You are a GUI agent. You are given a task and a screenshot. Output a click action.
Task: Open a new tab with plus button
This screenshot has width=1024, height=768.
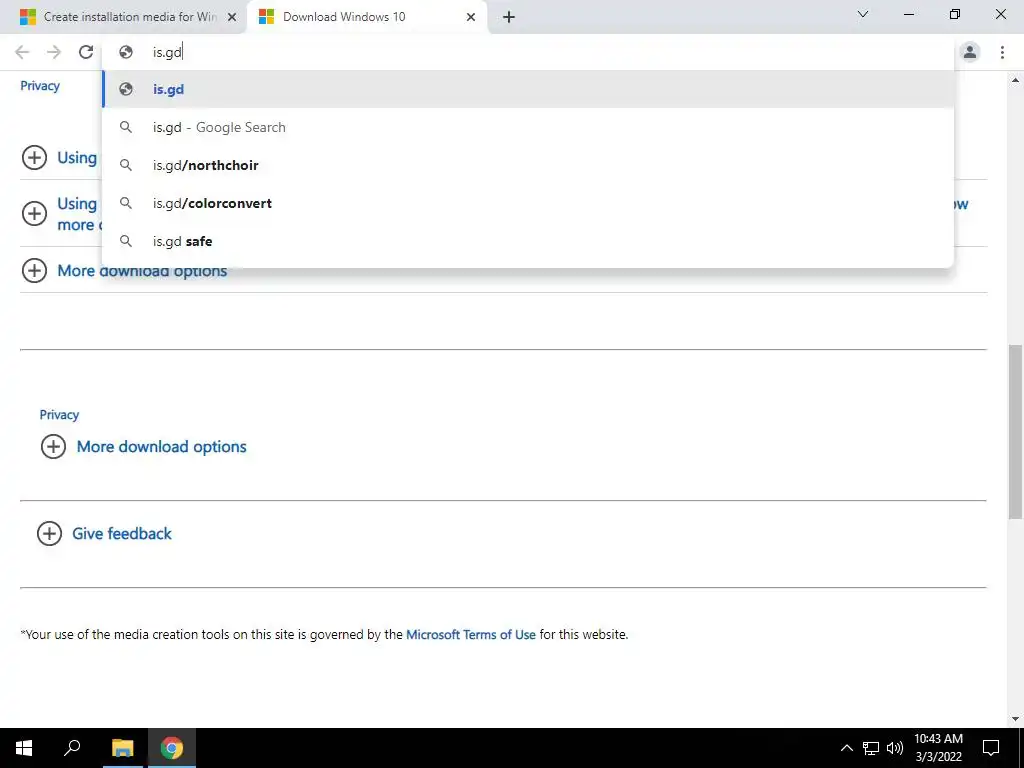[509, 17]
